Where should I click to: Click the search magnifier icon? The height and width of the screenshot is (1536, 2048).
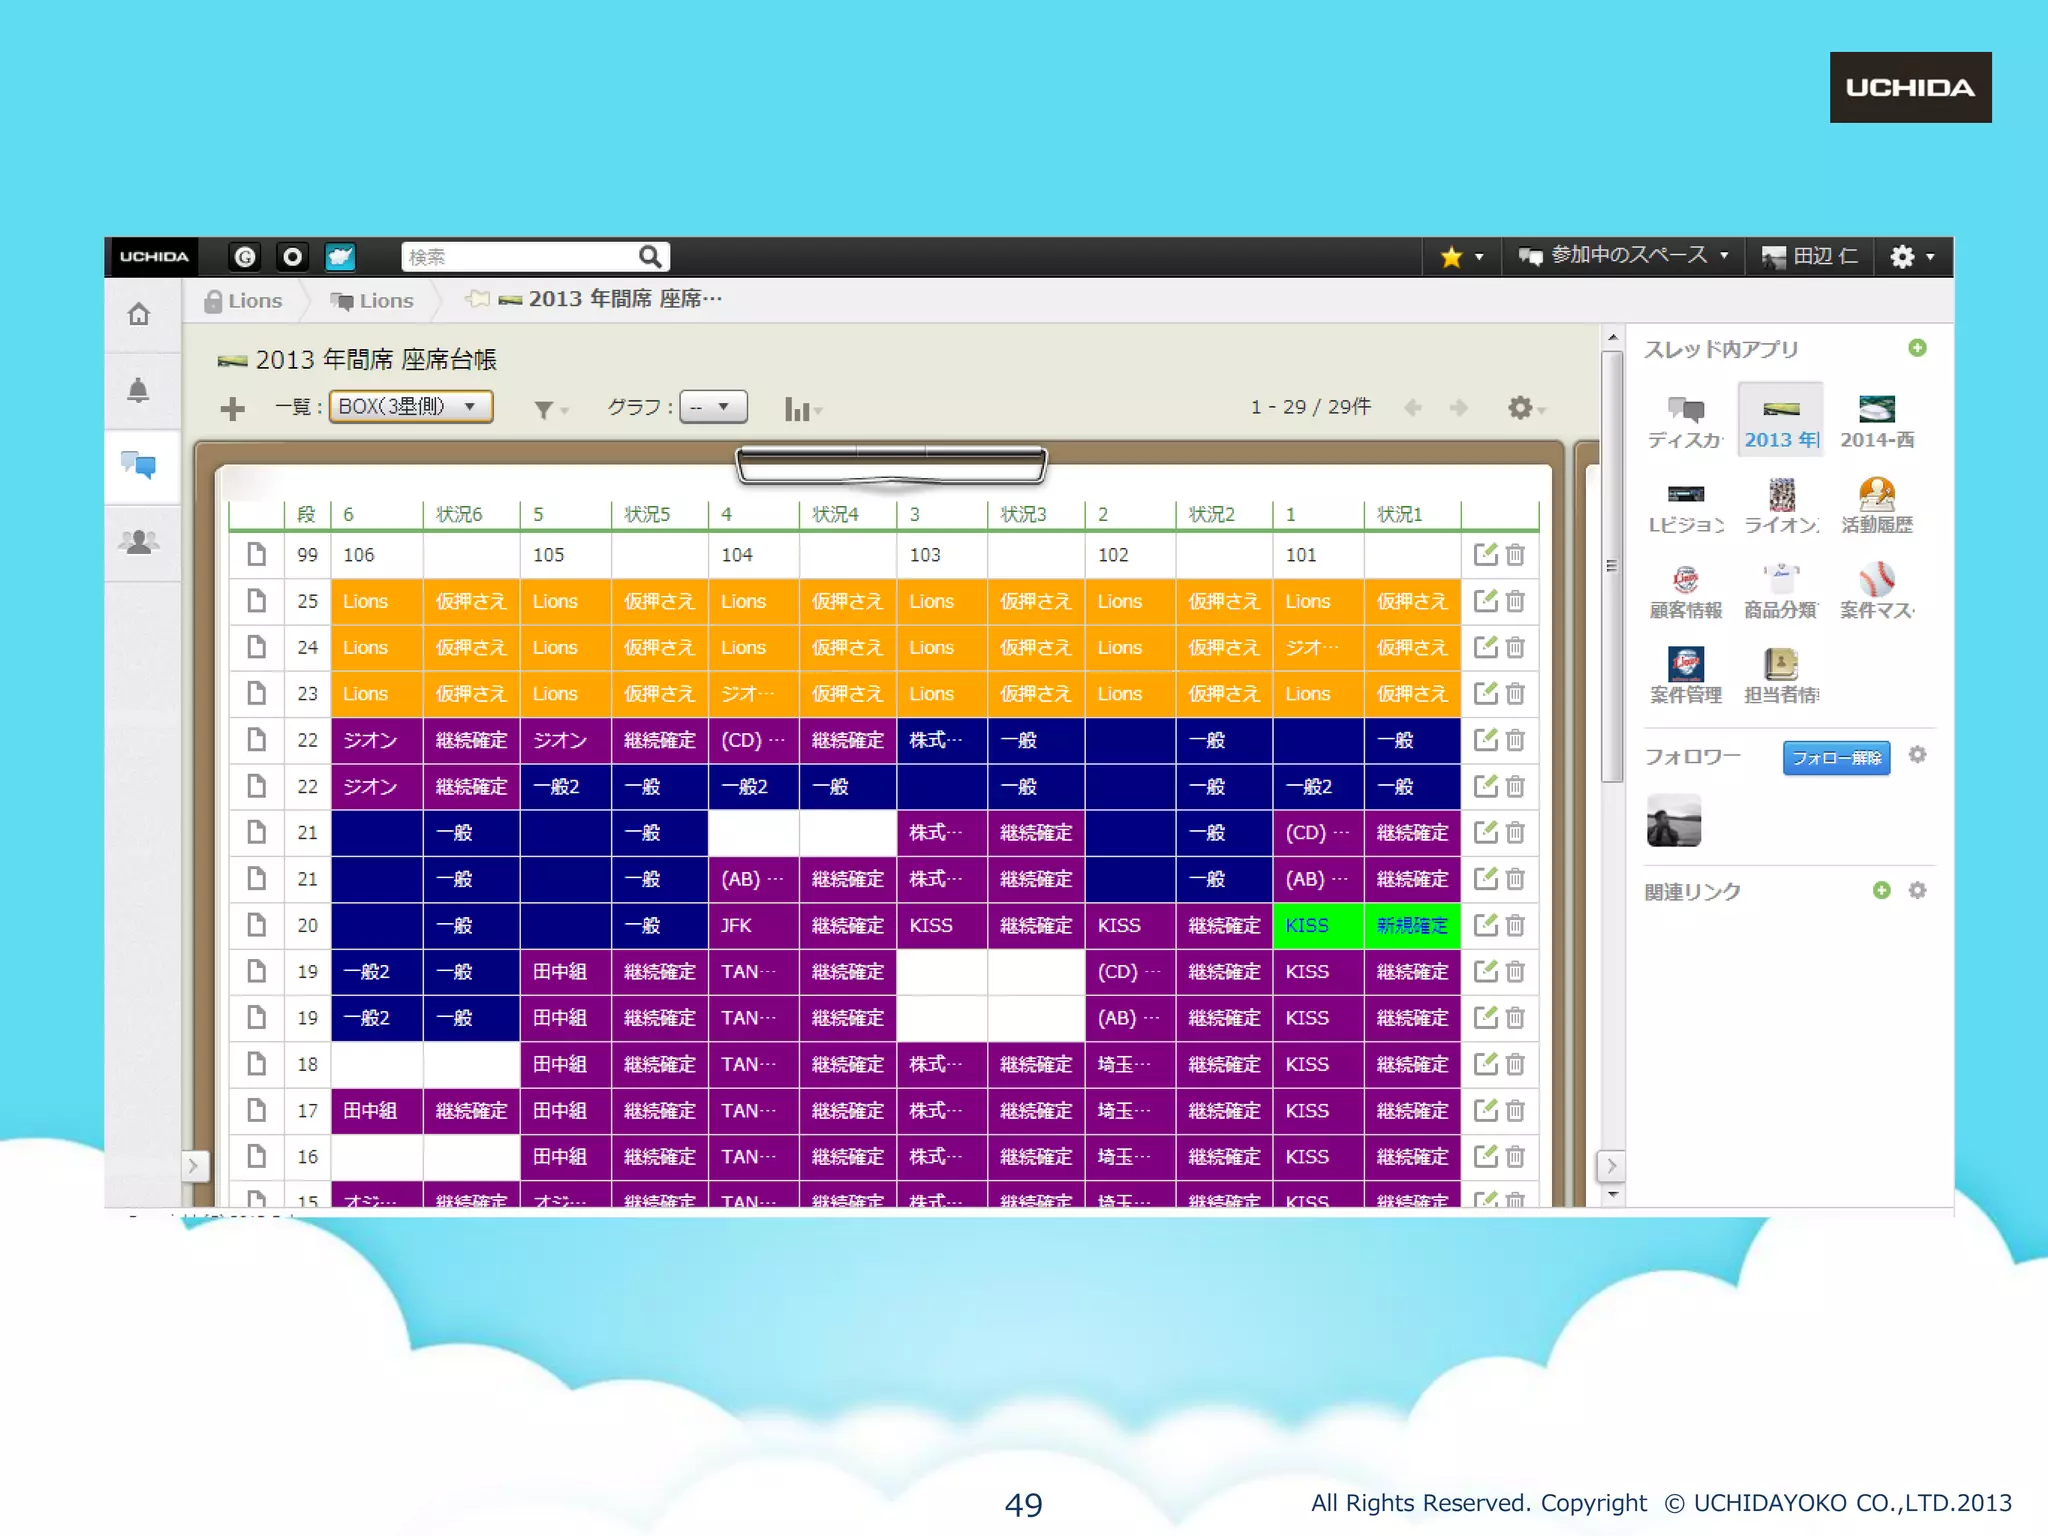coord(650,257)
